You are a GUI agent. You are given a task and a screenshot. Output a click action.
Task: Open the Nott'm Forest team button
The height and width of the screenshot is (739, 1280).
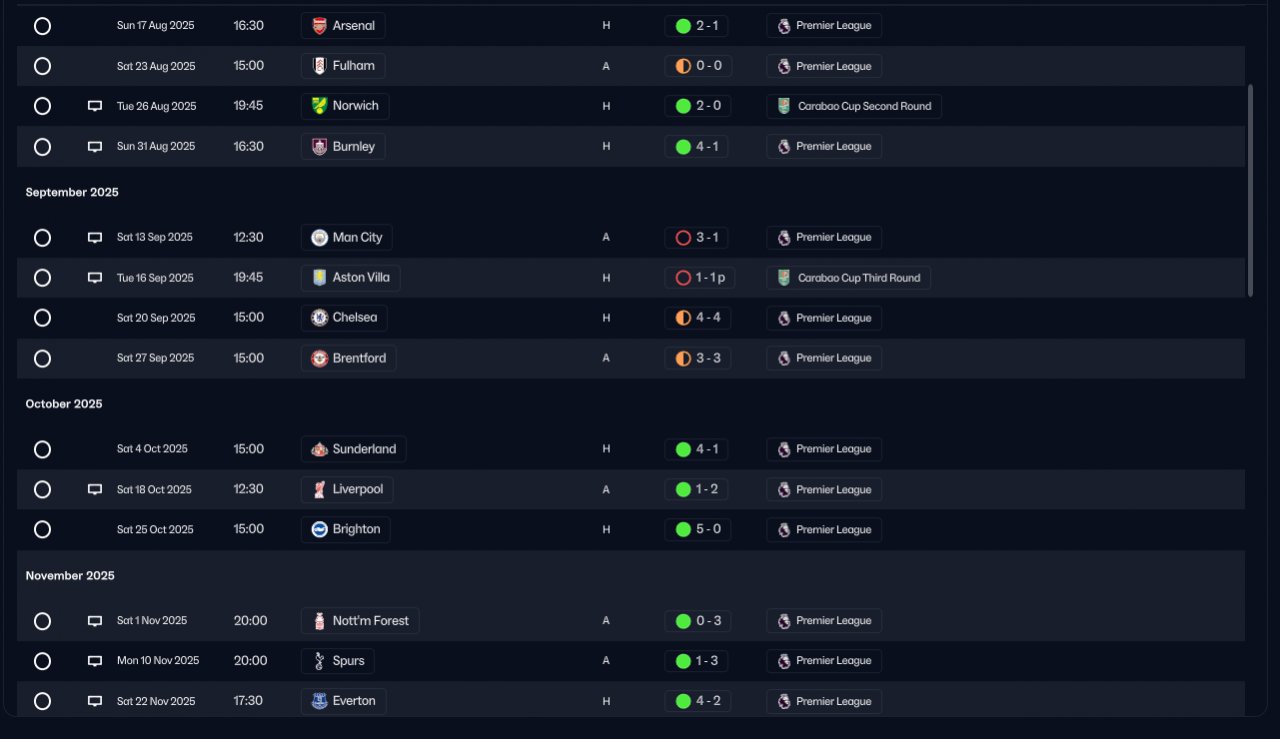(360, 621)
